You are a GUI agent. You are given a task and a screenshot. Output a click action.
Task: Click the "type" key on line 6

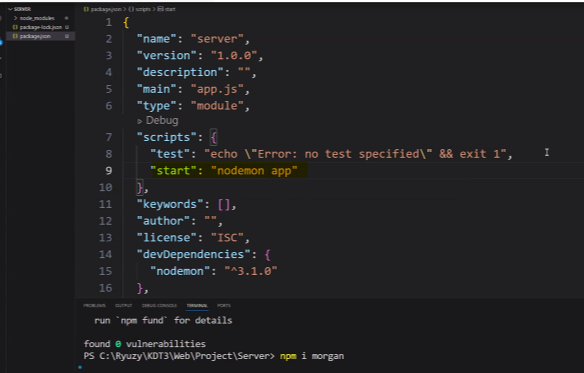point(156,106)
